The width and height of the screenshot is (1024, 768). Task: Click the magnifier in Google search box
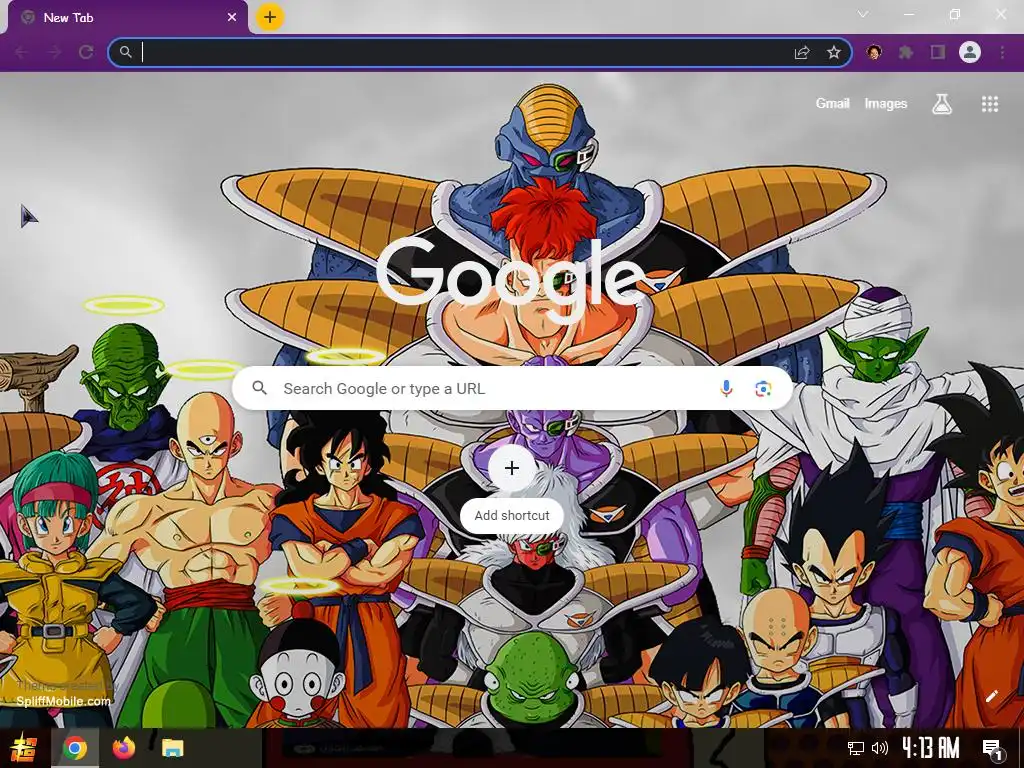pos(259,389)
